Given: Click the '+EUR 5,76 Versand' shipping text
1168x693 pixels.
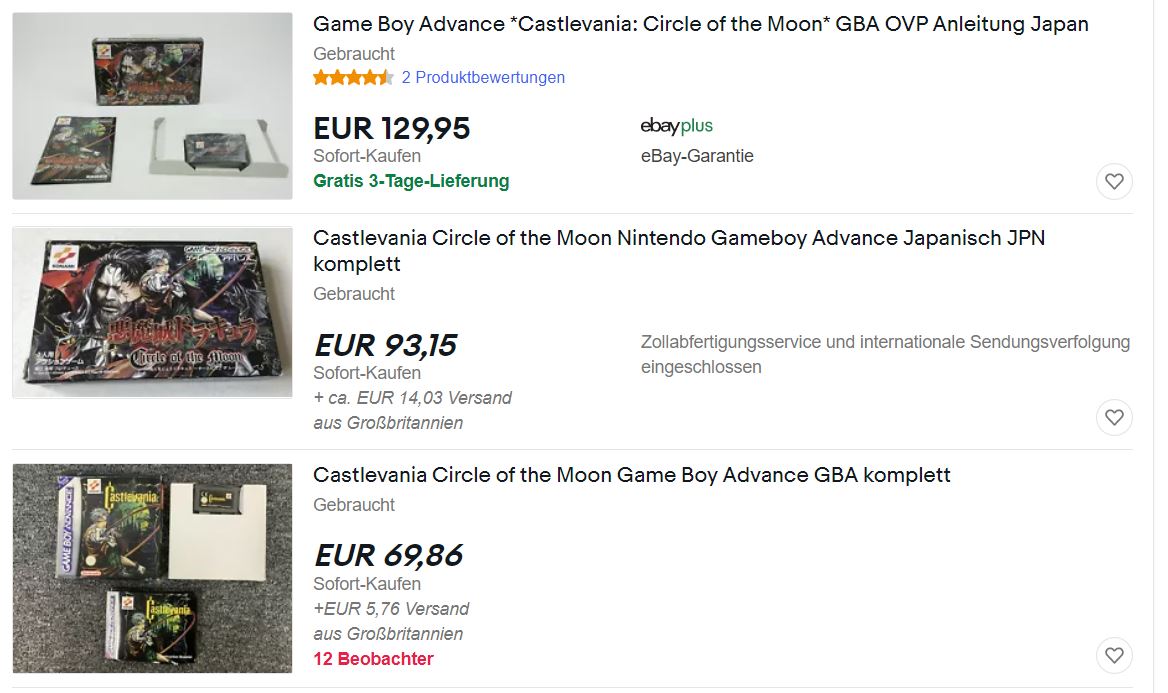Looking at the screenshot, I should pyautogui.click(x=391, y=609).
